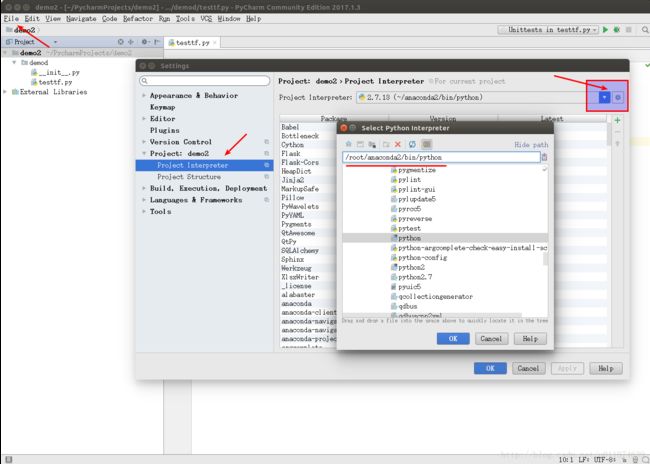The image size is (650, 464).
Task: Click the Home directory icon in interpreter dialog
Action: coord(349,144)
